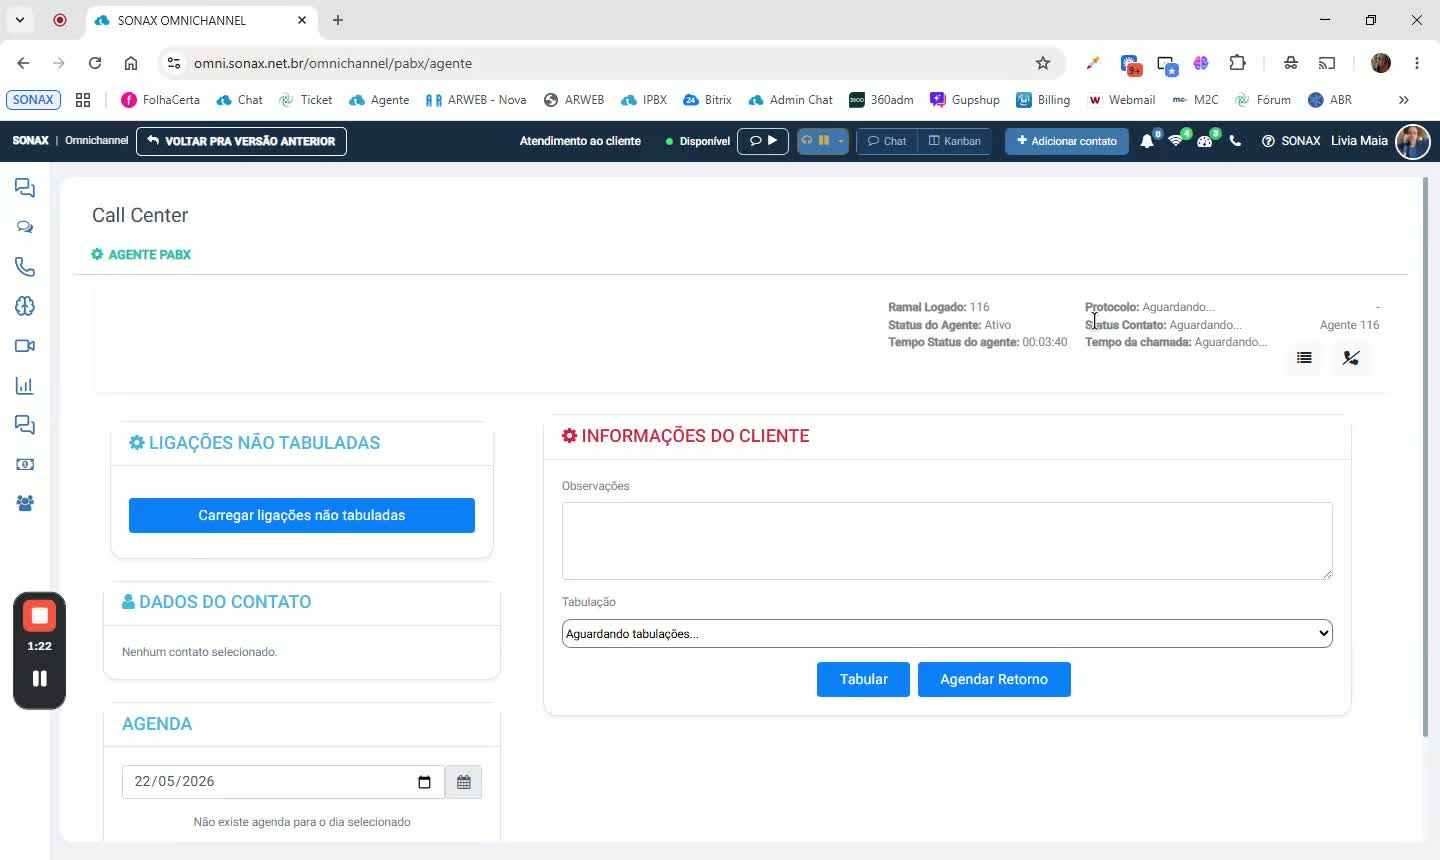Click the color picker extension icon
The height and width of the screenshot is (860, 1440).
tap(1092, 63)
